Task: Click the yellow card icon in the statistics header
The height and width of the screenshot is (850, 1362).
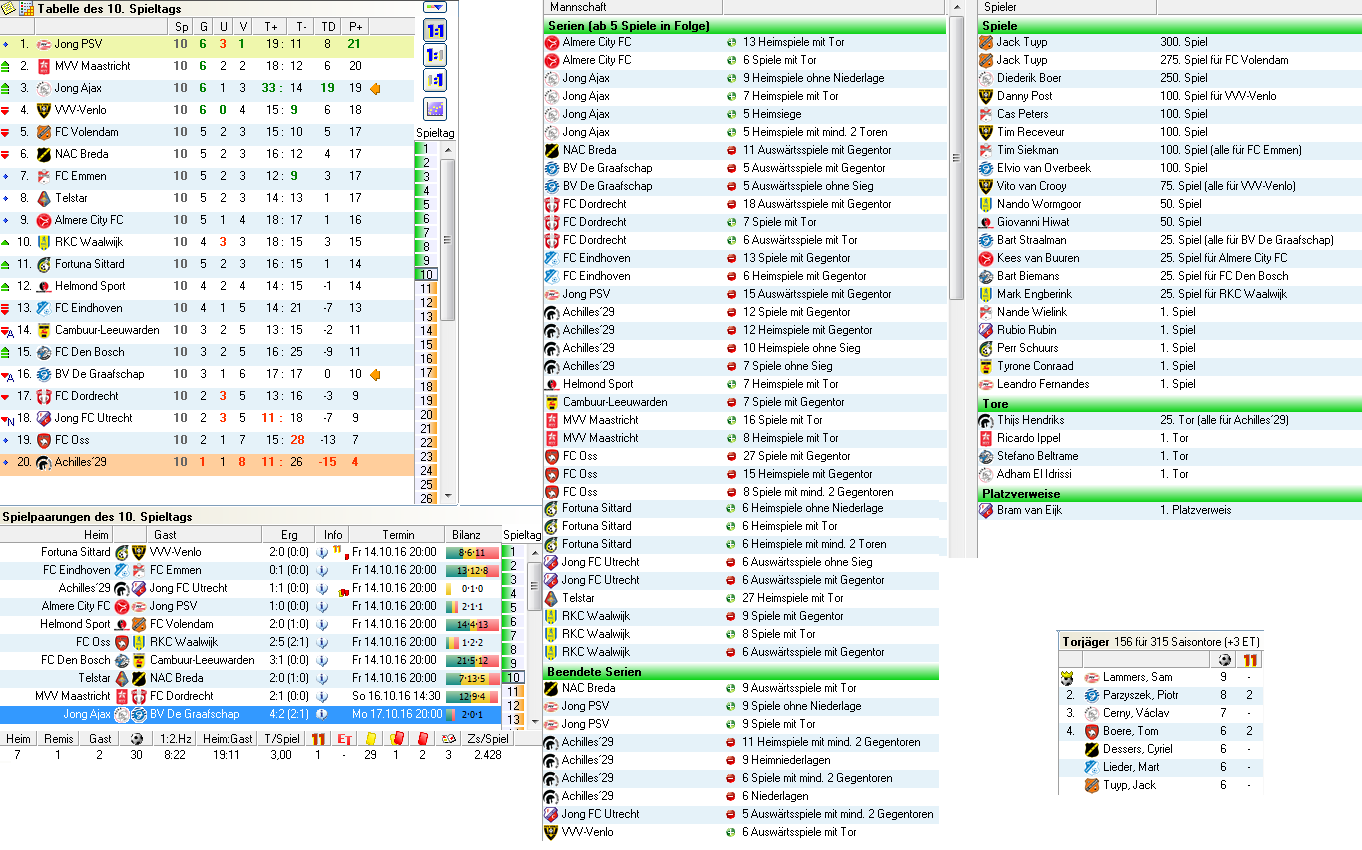Action: [370, 739]
